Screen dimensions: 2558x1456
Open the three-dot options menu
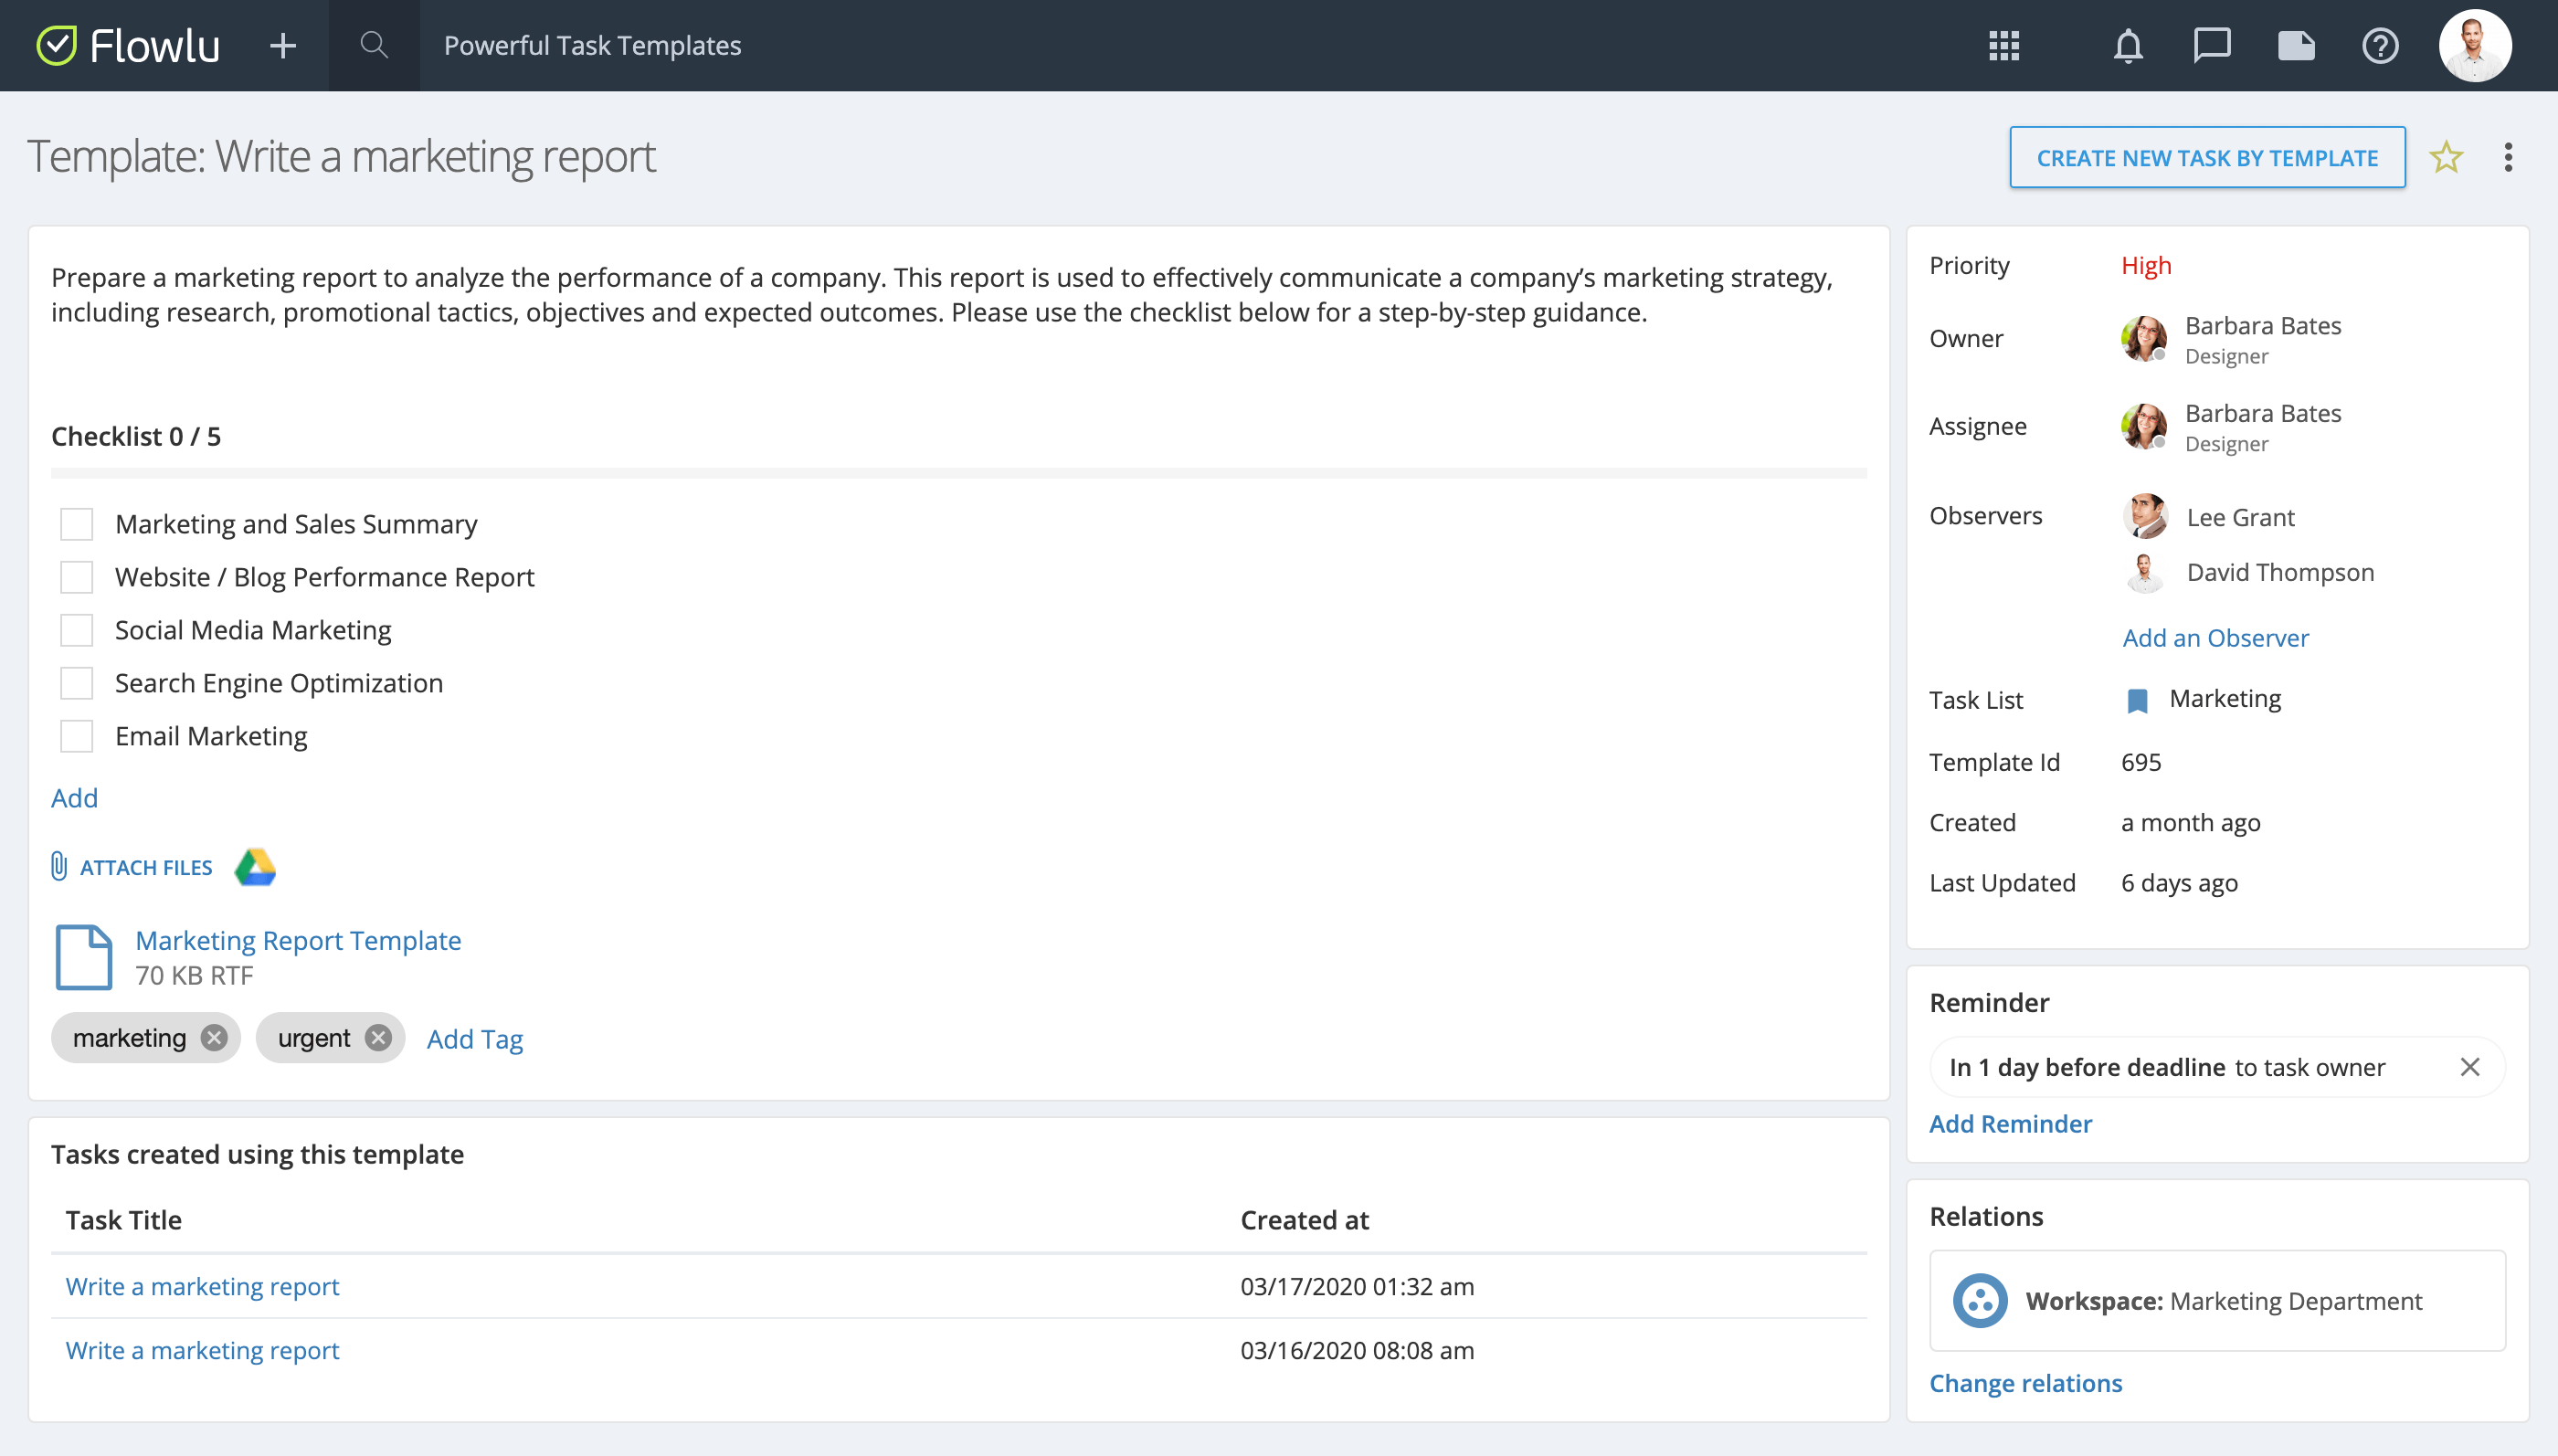pos(2508,157)
